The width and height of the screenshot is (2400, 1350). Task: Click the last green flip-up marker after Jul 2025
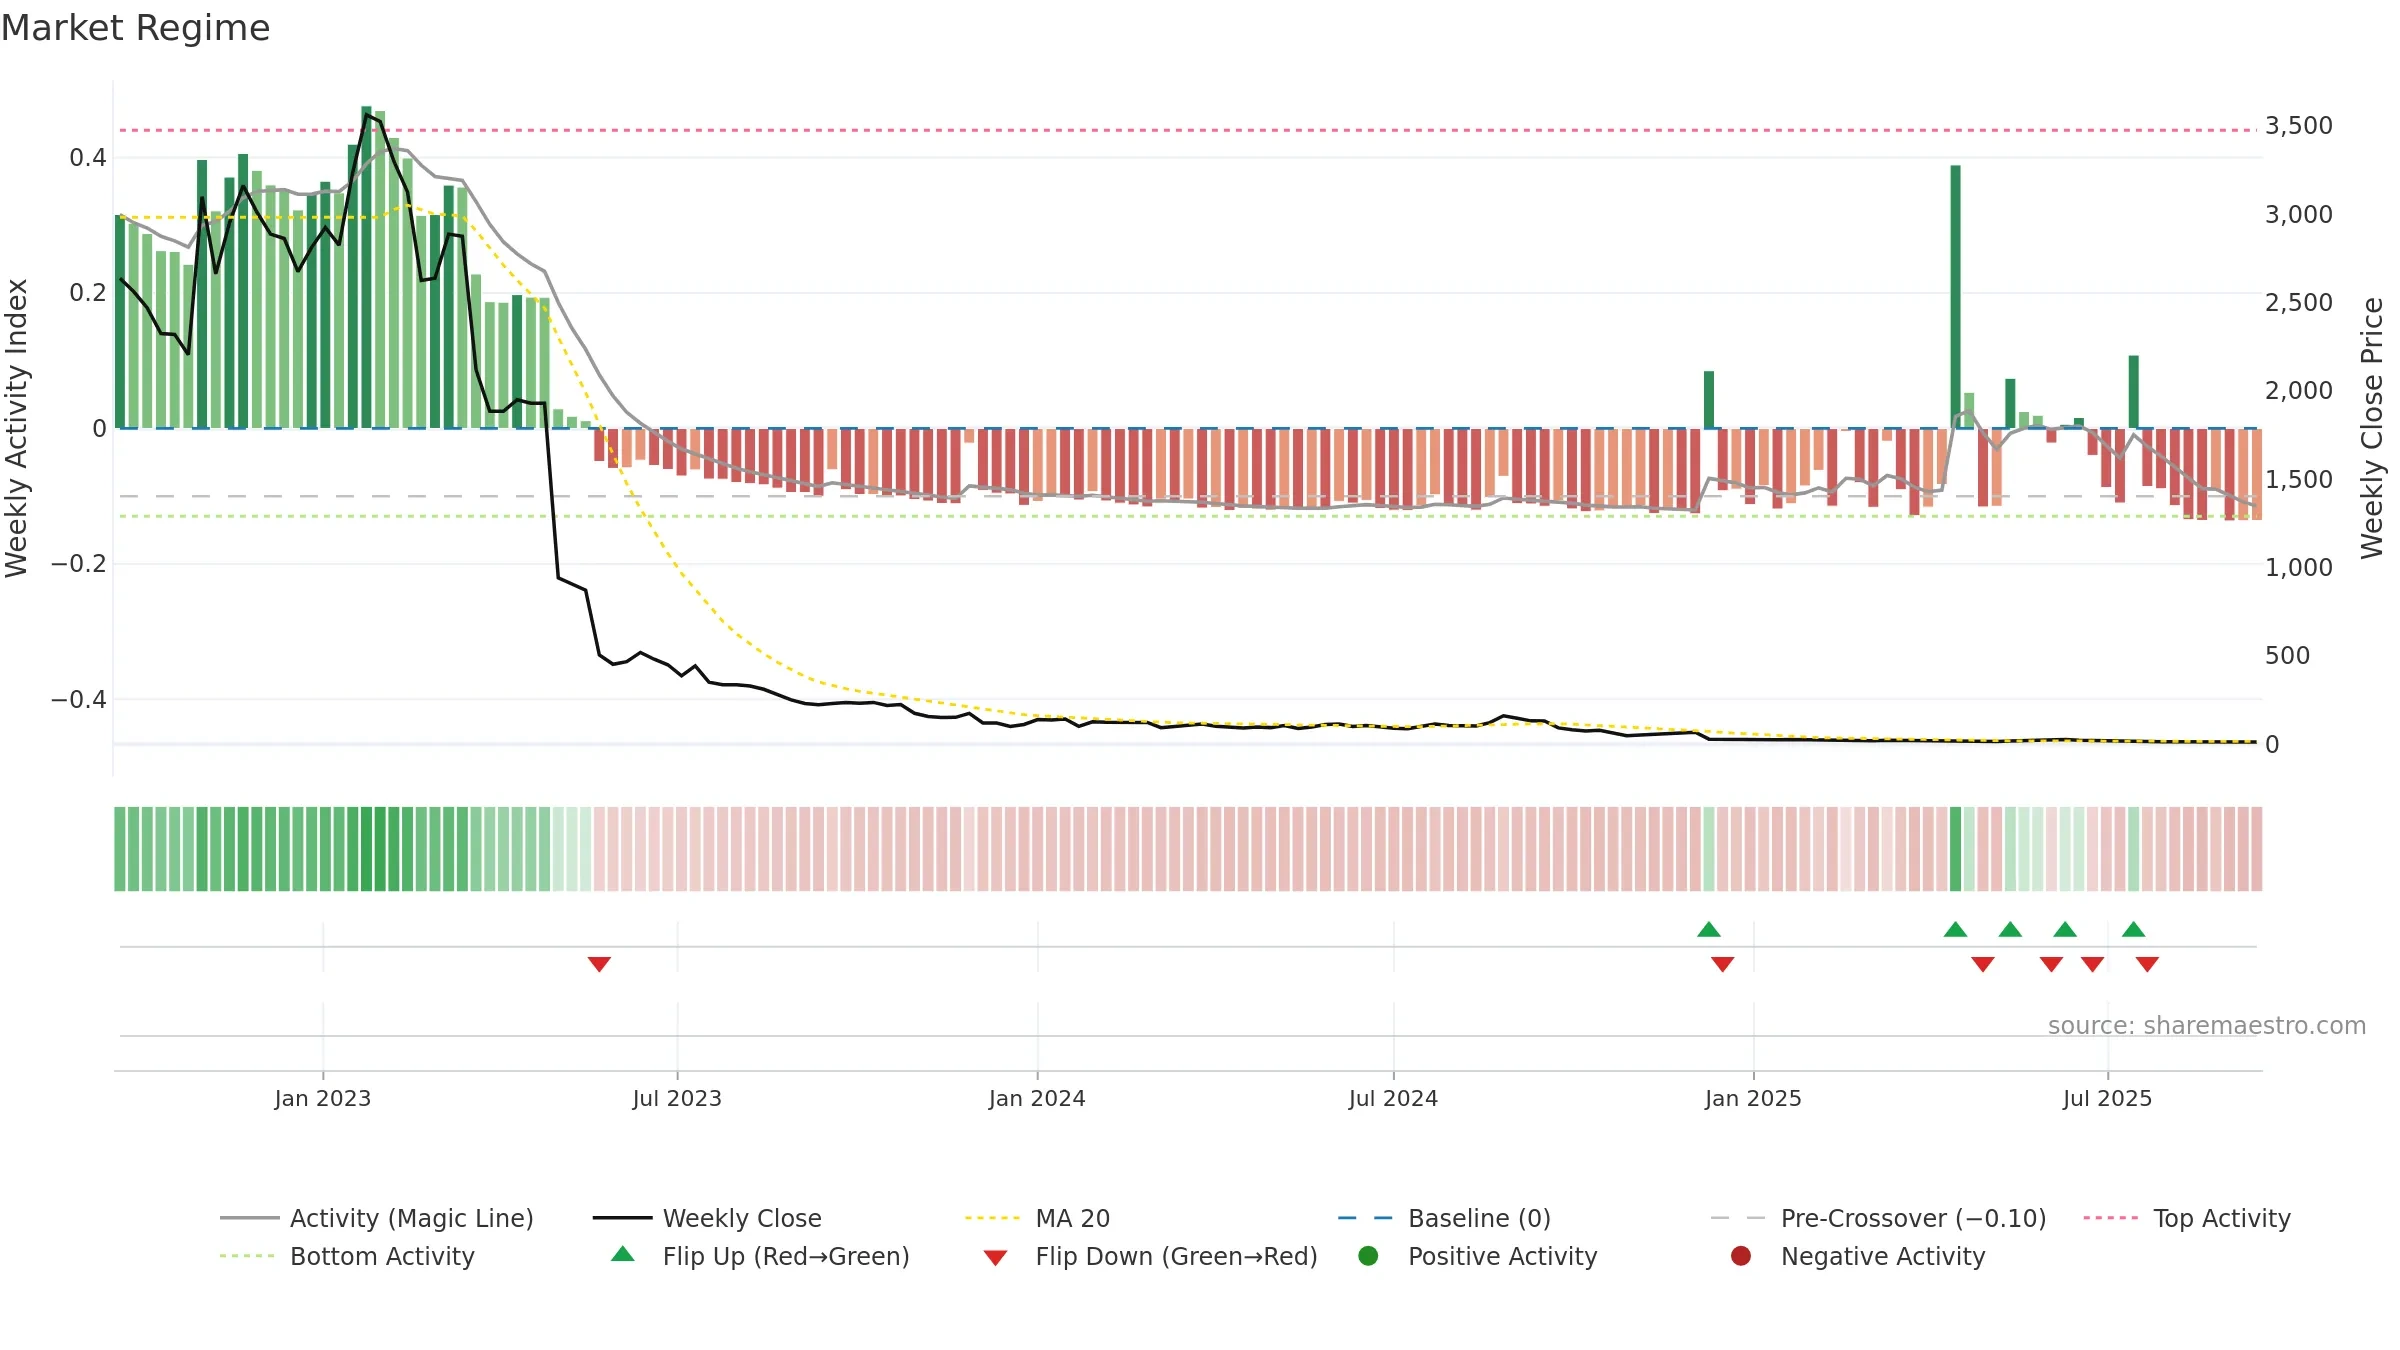click(2134, 929)
